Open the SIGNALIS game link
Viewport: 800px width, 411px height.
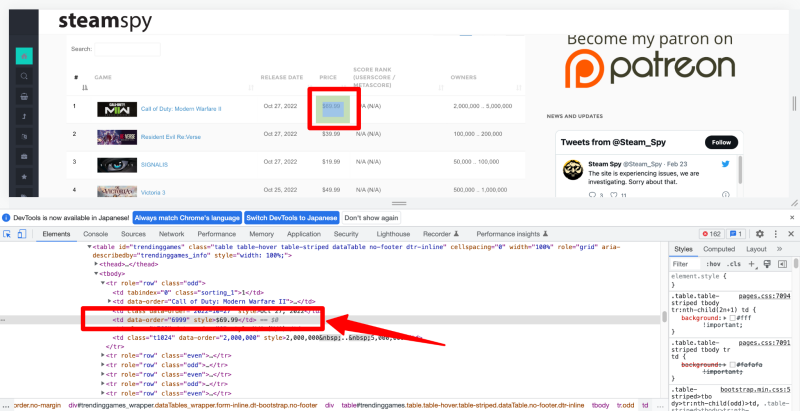point(154,165)
